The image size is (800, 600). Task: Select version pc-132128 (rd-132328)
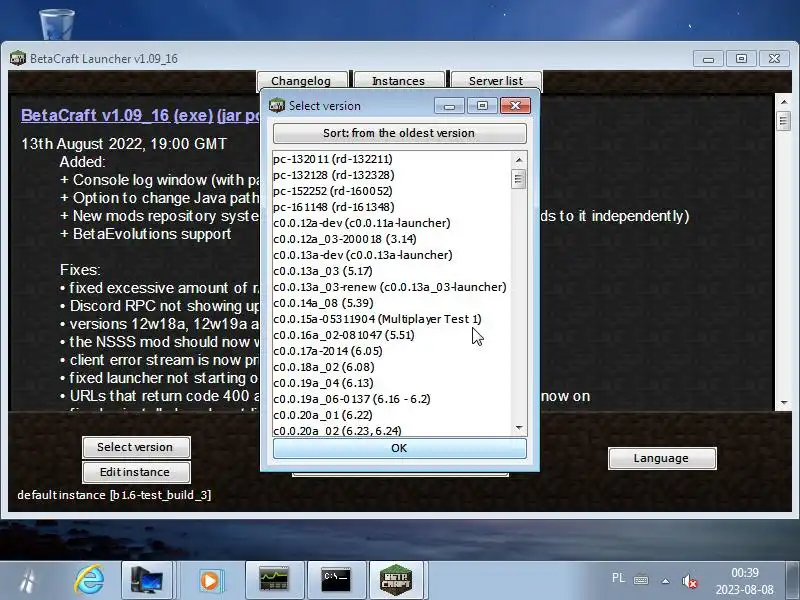tap(392, 175)
